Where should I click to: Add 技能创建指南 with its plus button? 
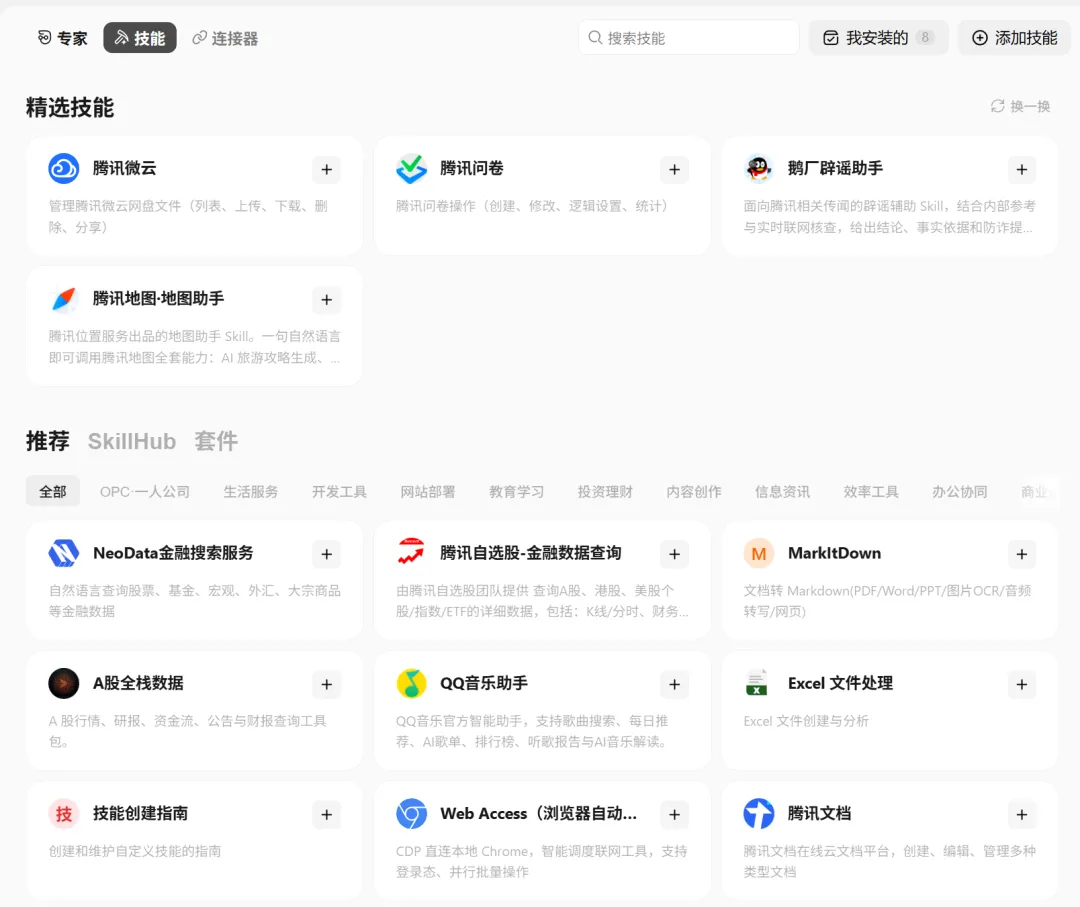[x=326, y=814]
